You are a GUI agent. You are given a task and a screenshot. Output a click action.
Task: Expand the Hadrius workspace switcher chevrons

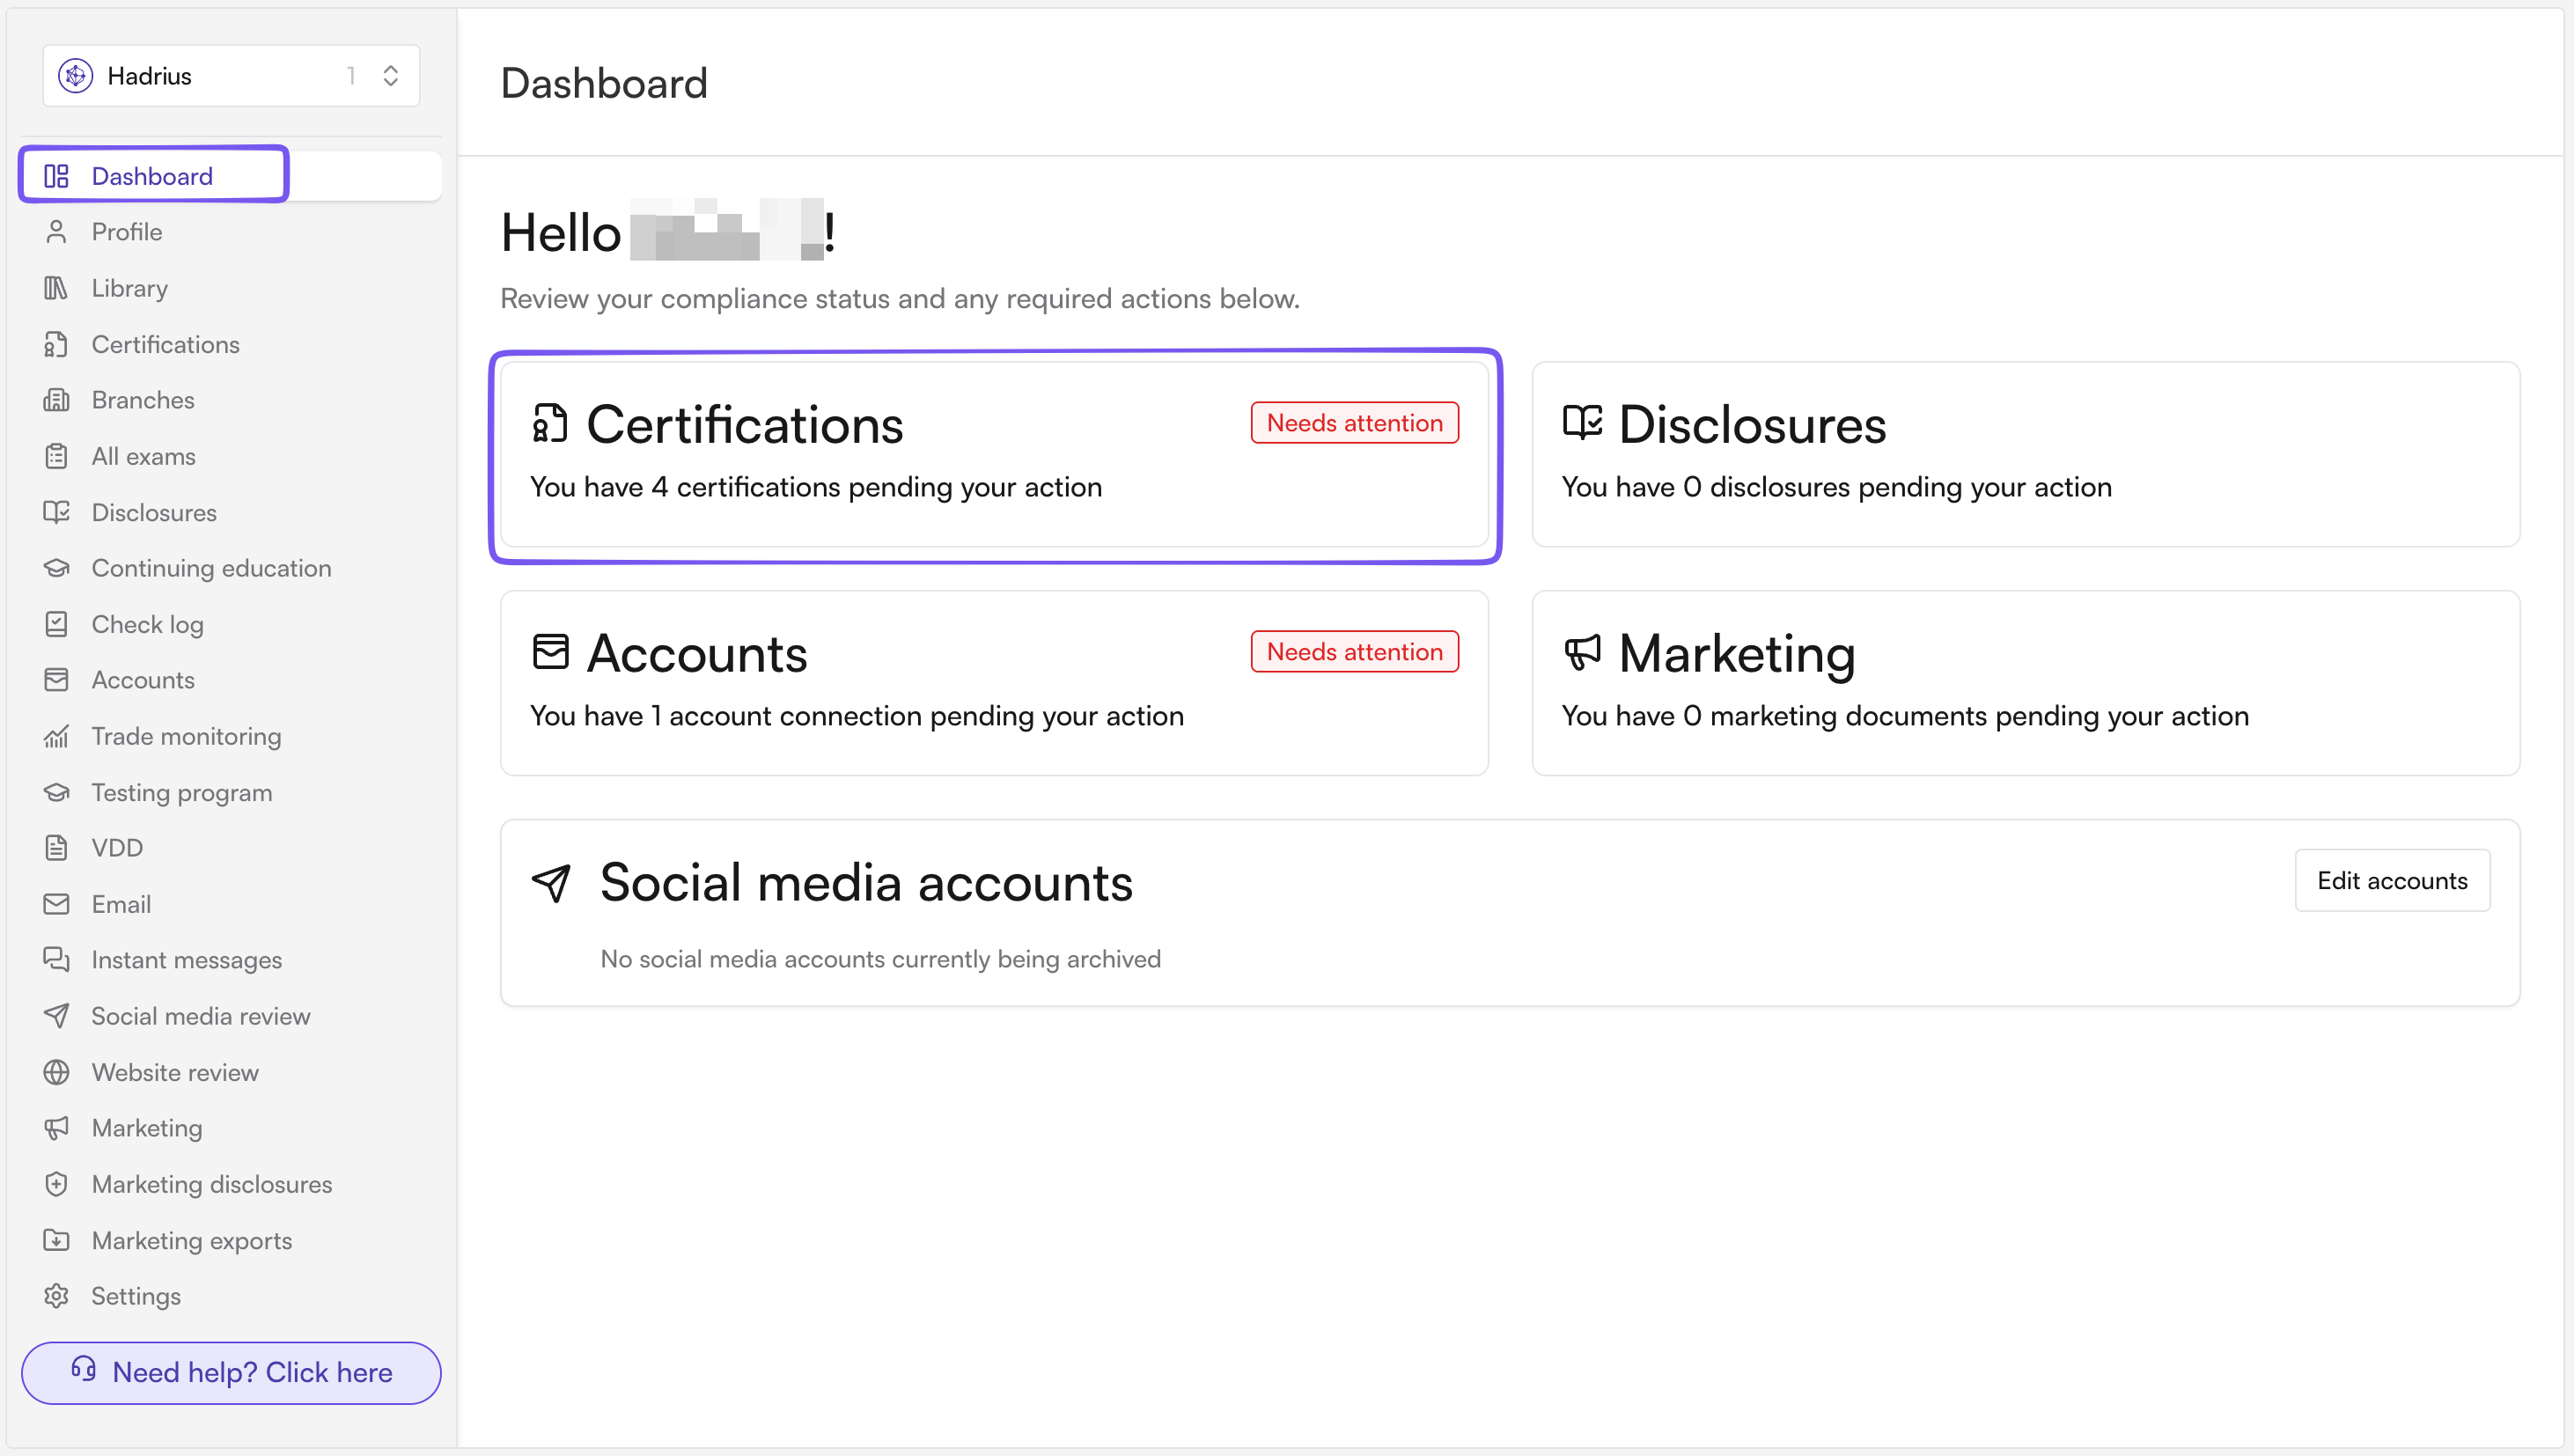tap(391, 76)
